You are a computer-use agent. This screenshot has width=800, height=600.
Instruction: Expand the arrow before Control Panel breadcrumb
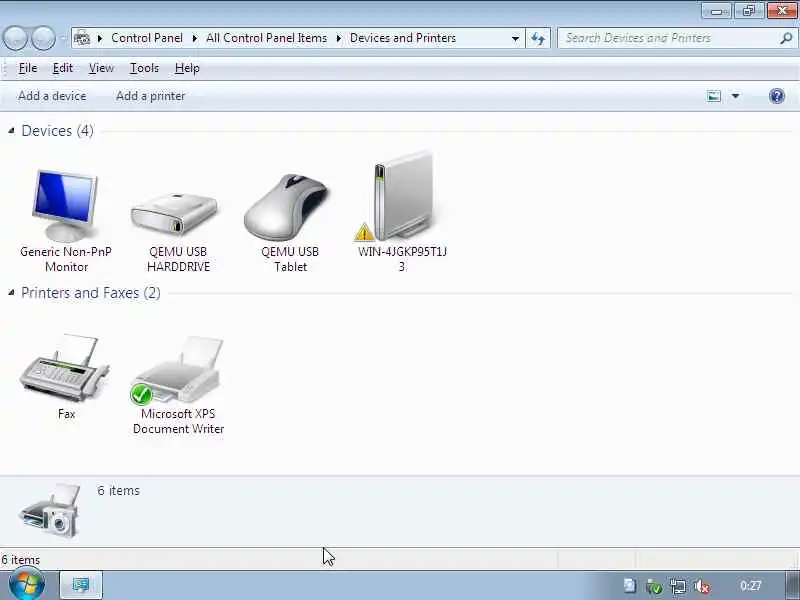[x=100, y=38]
